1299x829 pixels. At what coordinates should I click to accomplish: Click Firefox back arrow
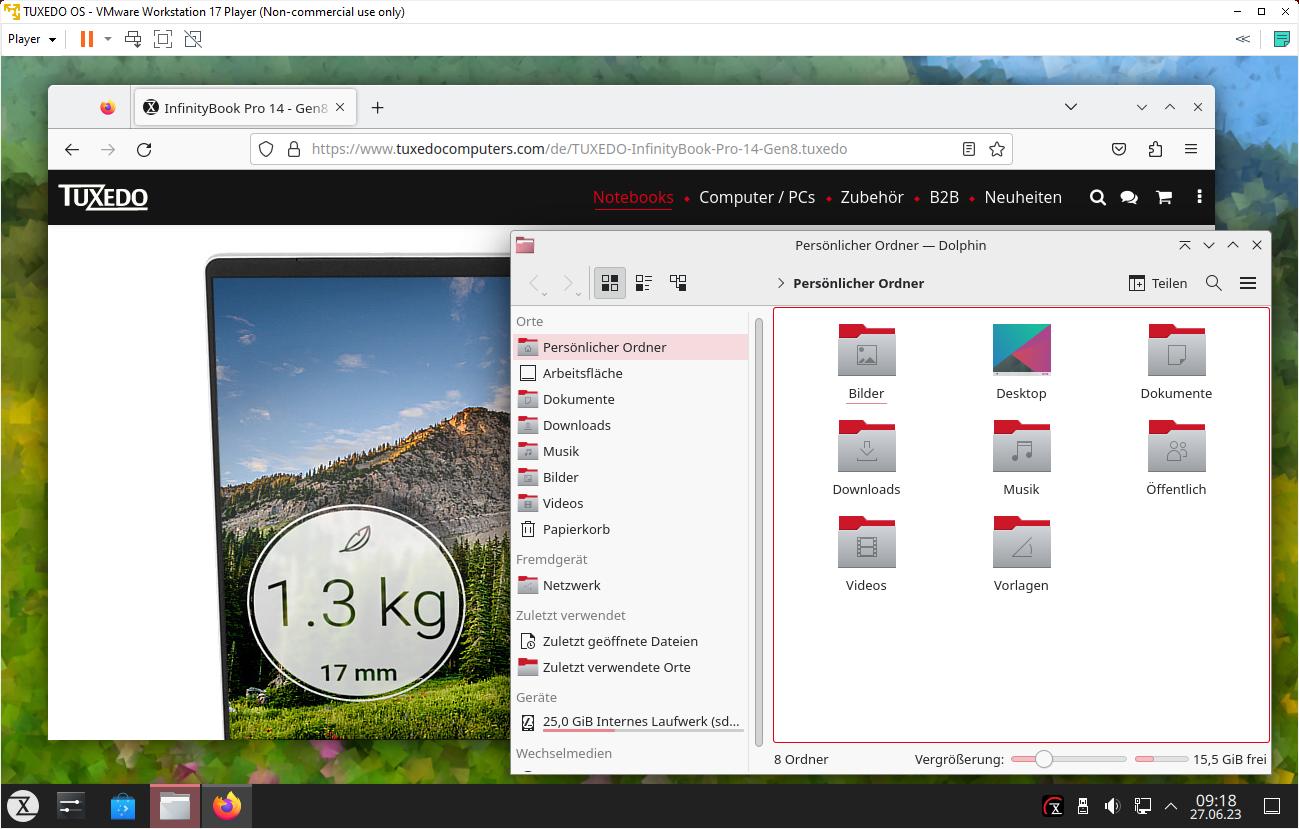pos(72,149)
